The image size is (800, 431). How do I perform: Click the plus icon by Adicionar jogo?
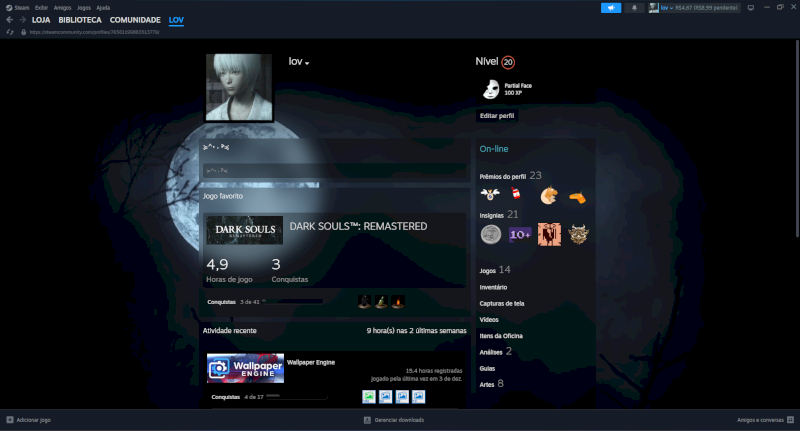(10, 420)
